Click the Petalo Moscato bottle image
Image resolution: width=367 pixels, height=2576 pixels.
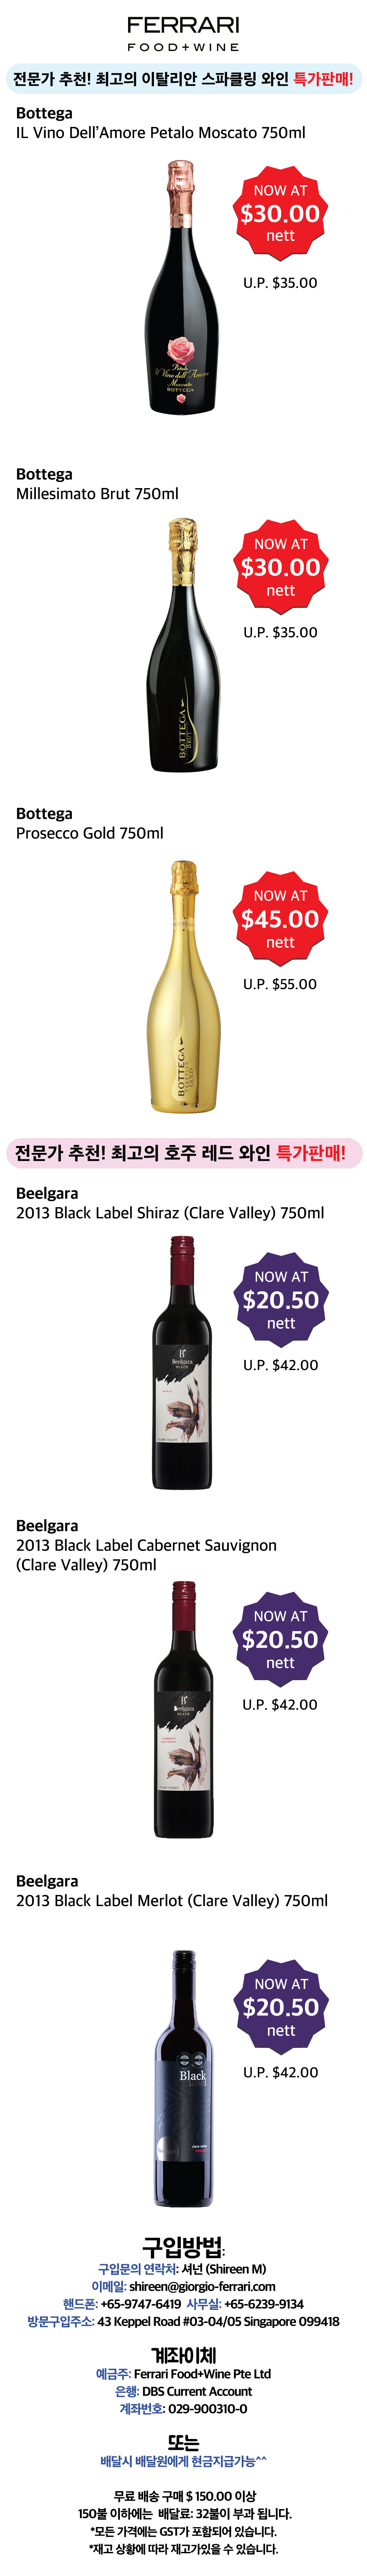181,287
